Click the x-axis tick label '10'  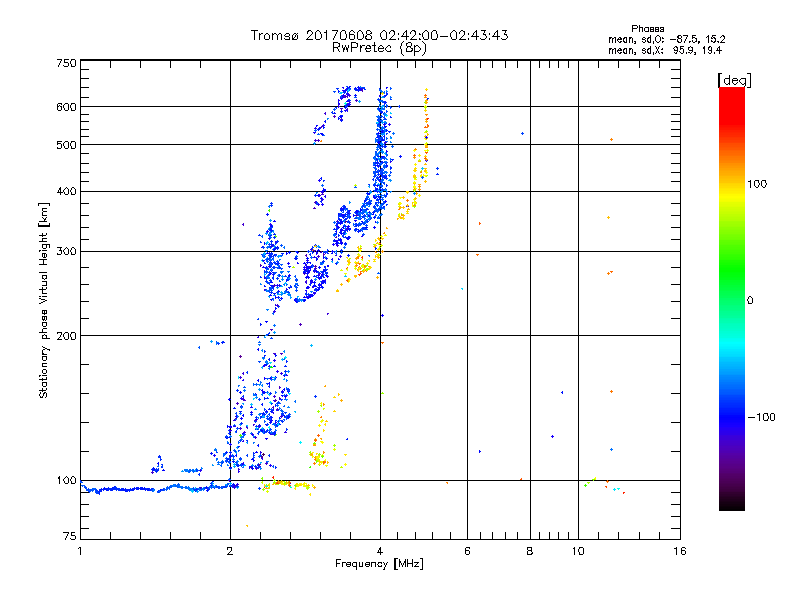pos(578,551)
